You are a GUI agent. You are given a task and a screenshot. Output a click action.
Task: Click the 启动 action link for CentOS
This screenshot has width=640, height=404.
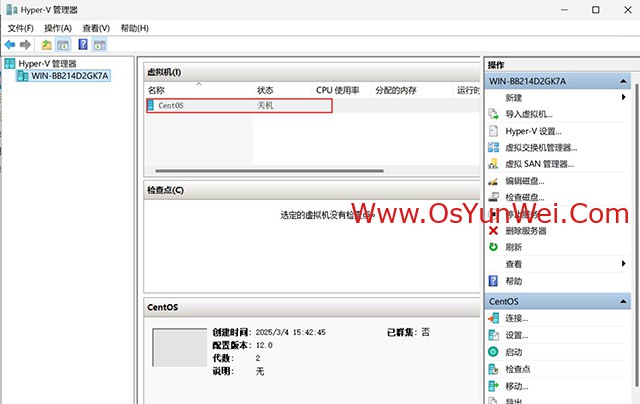coord(513,352)
